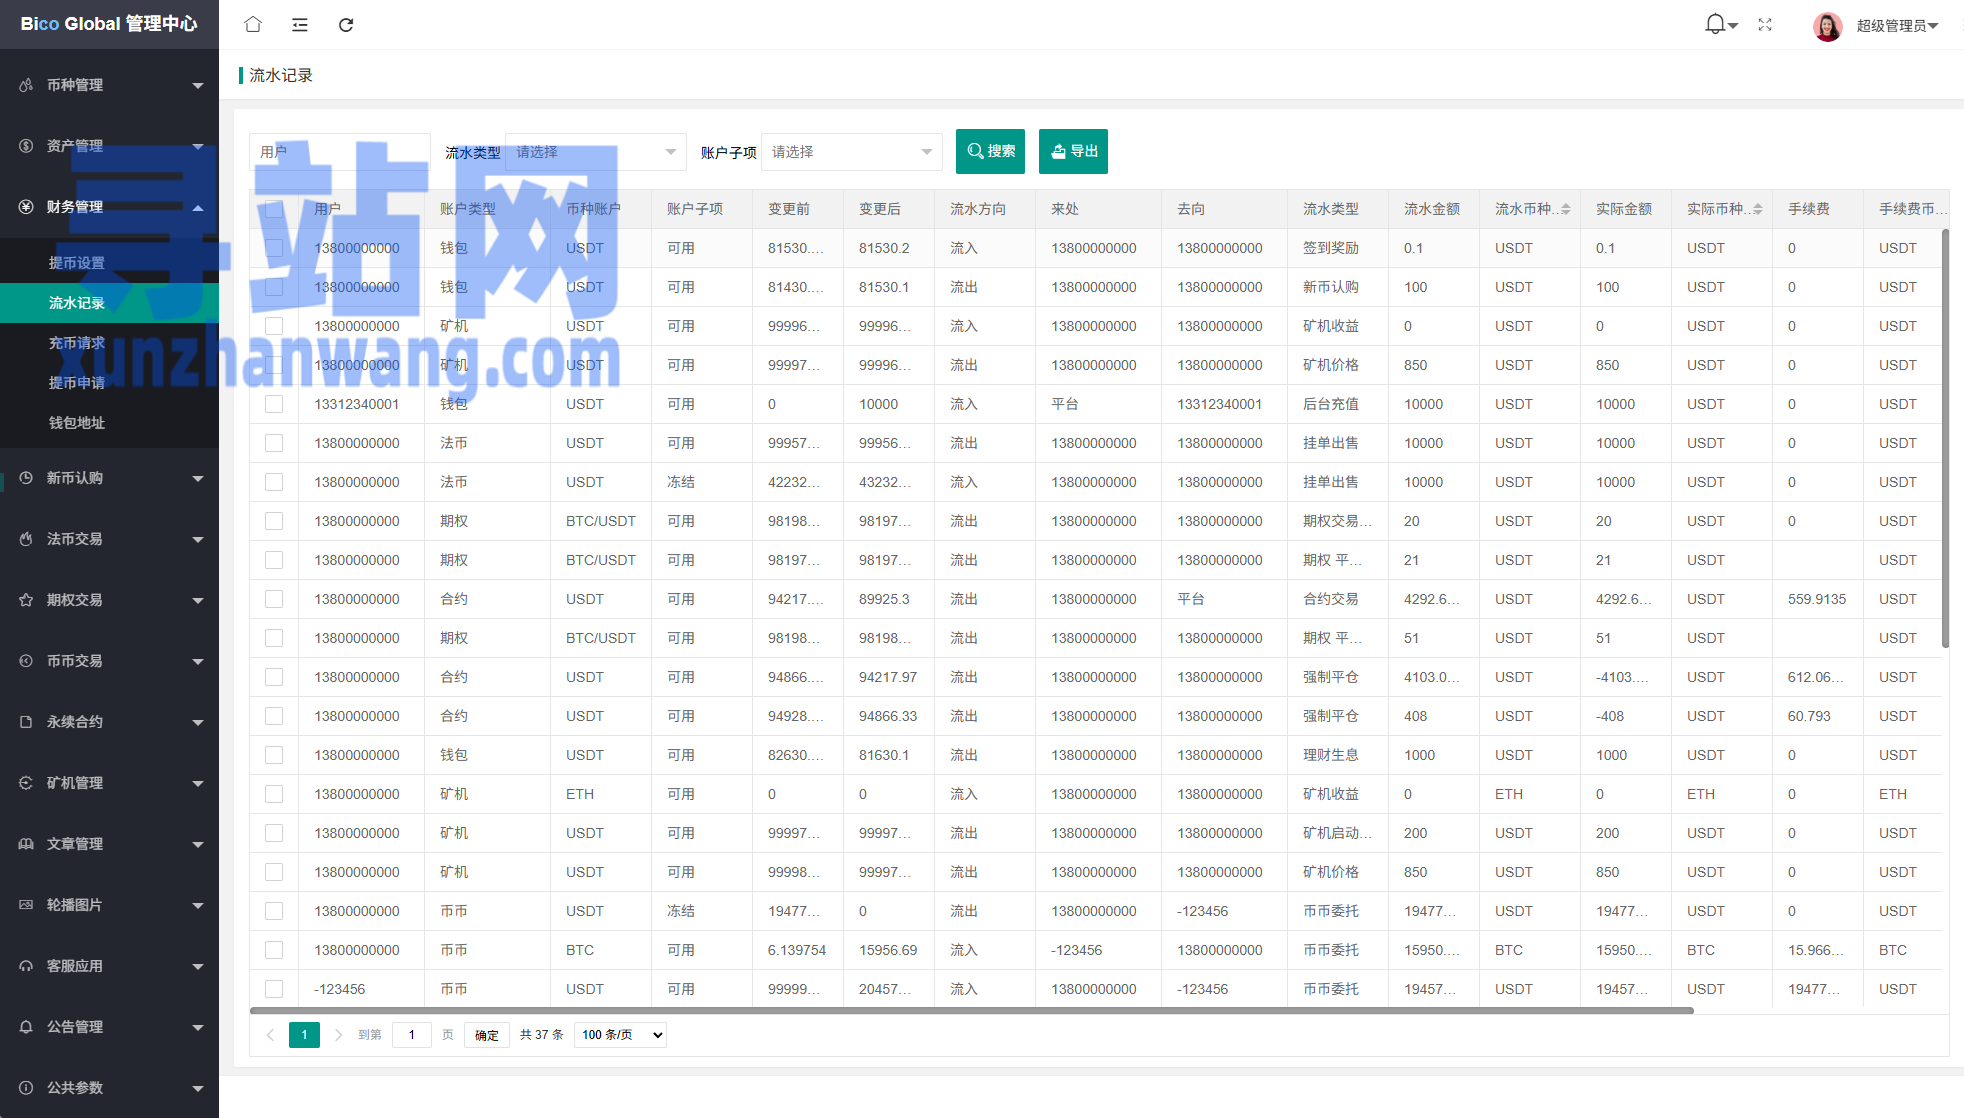
Task: Open 充币请求 in the sidebar submenu
Action: coord(77,343)
